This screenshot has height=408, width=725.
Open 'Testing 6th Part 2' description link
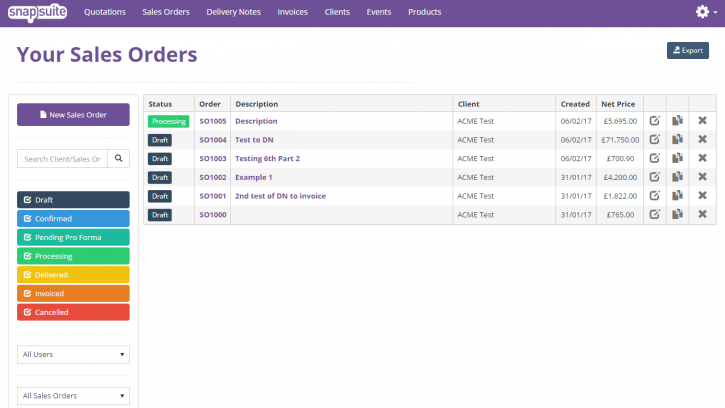tap(267, 159)
